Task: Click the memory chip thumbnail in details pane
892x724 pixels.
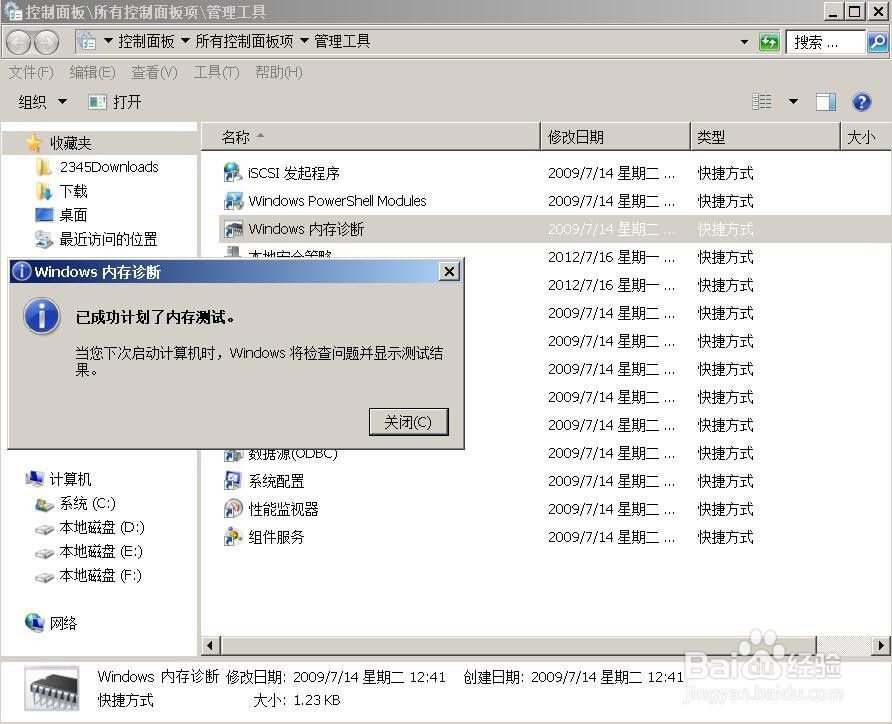Action: point(51,688)
